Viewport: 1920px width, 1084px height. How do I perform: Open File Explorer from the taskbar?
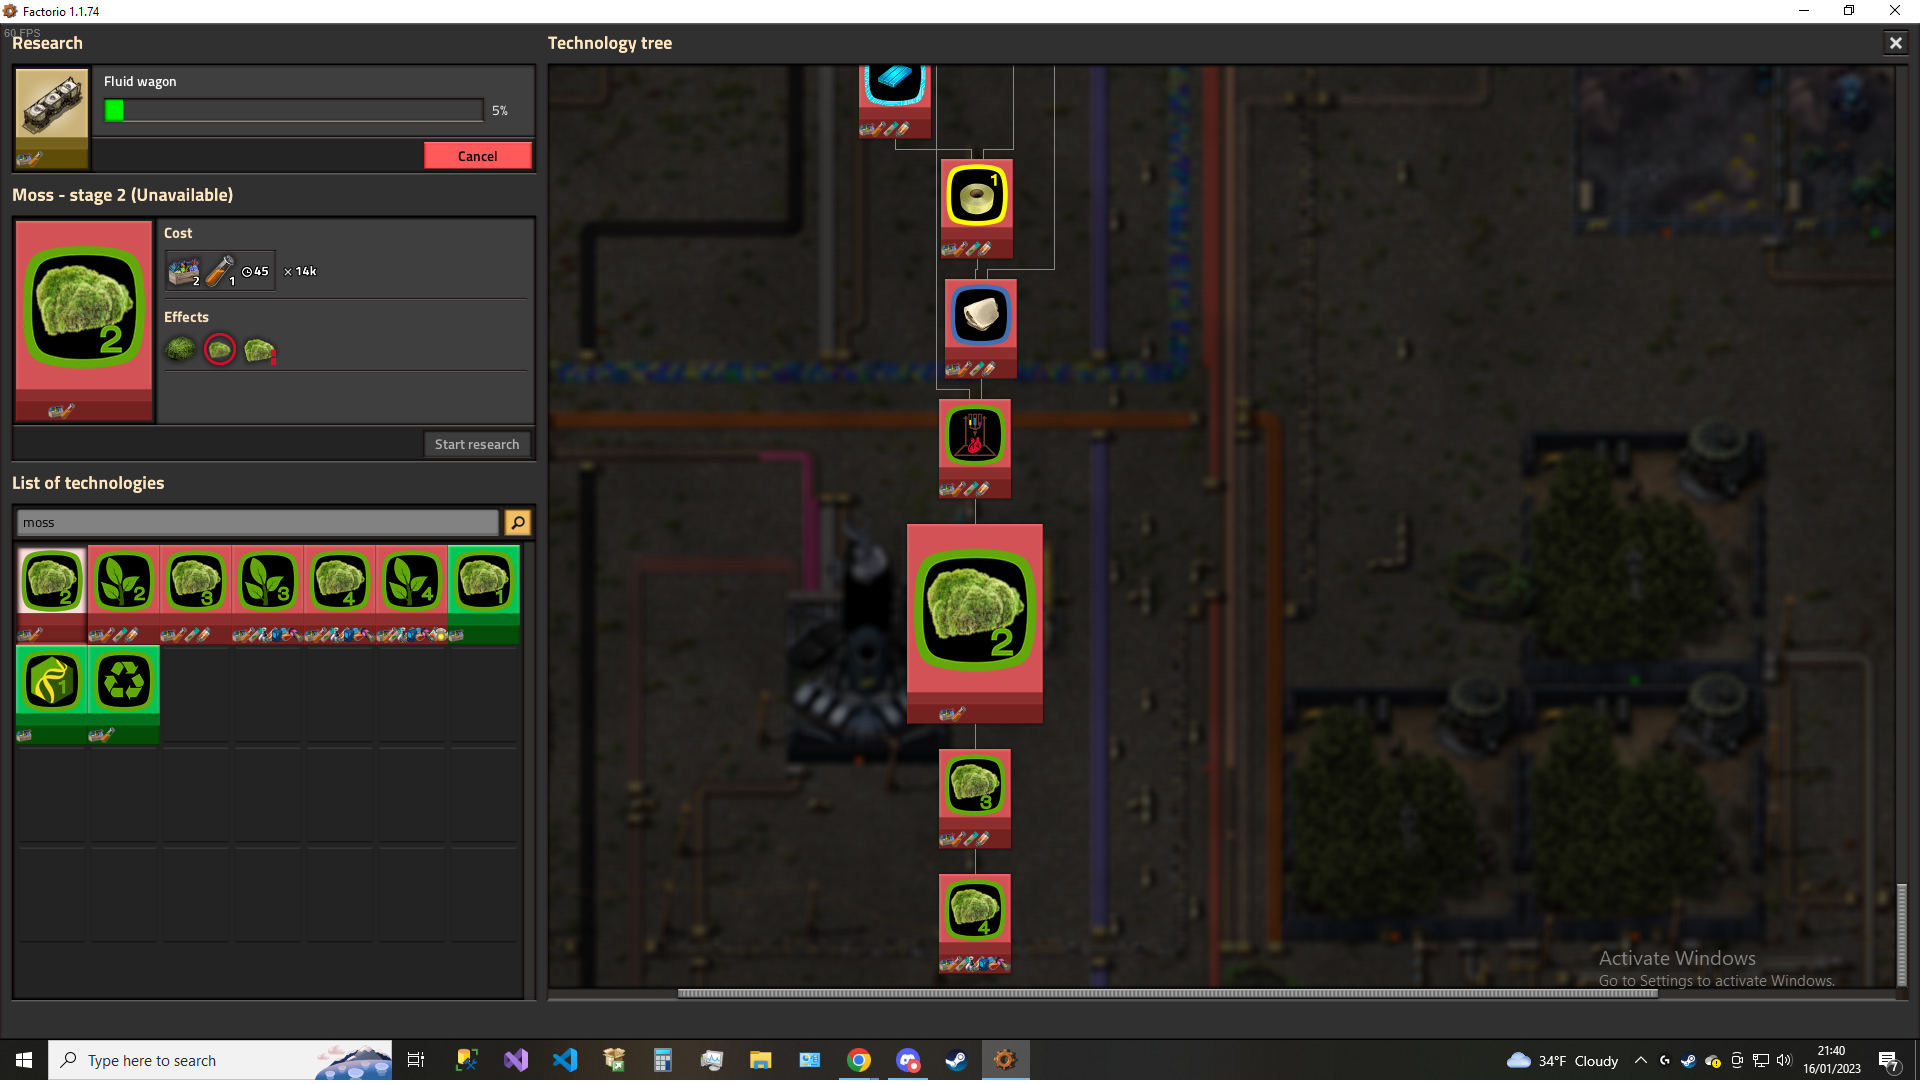761,1060
